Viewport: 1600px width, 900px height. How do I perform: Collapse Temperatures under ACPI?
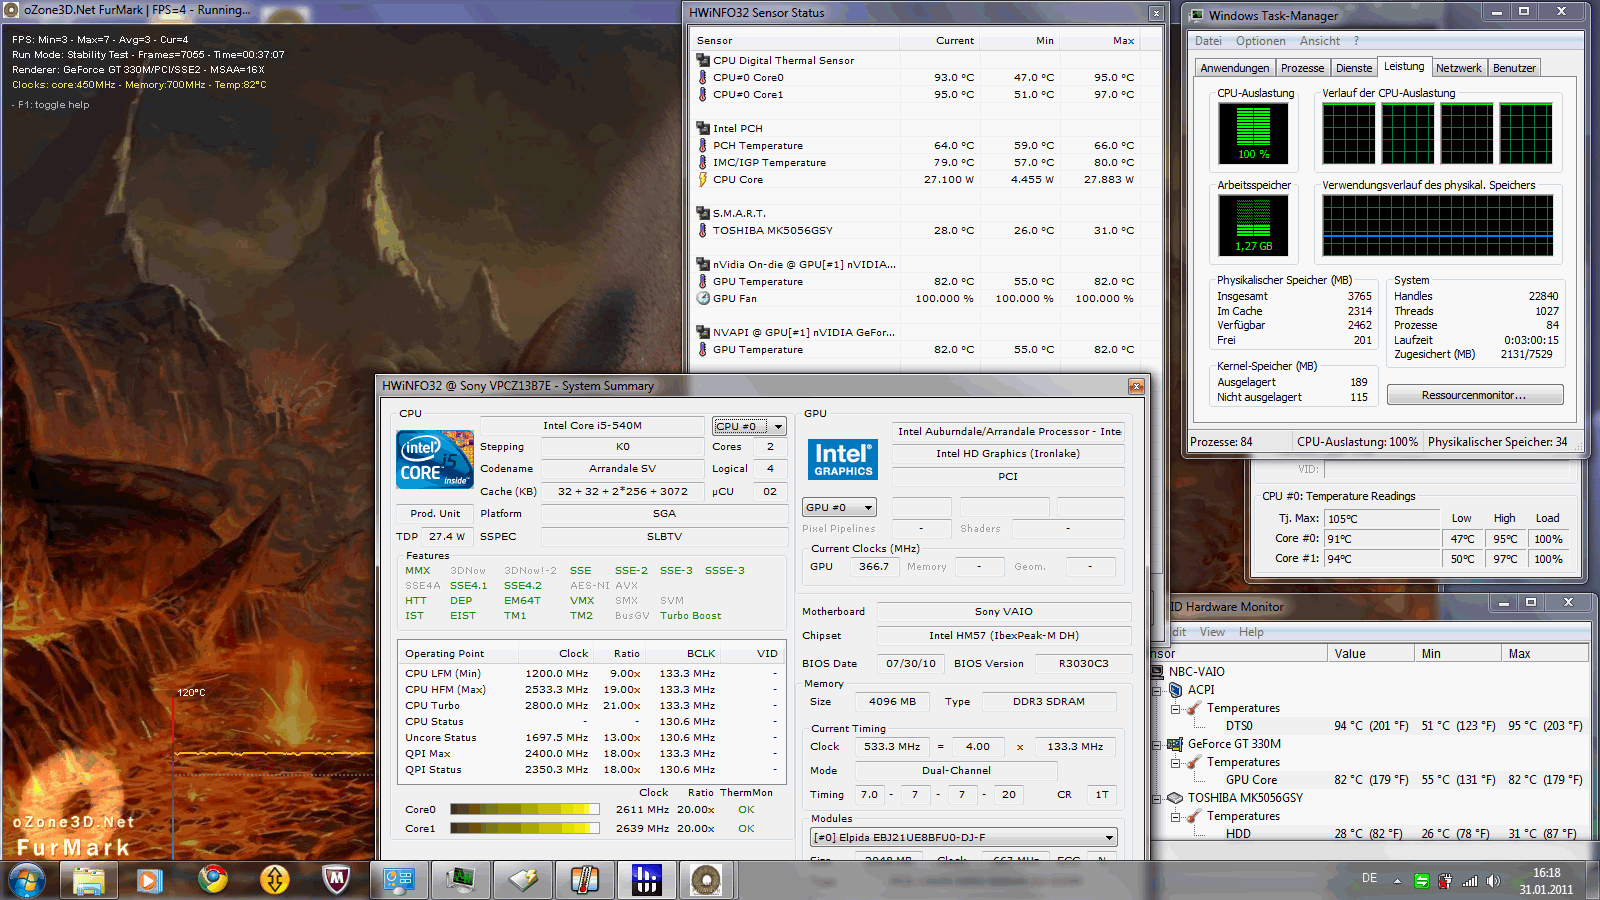click(1176, 708)
